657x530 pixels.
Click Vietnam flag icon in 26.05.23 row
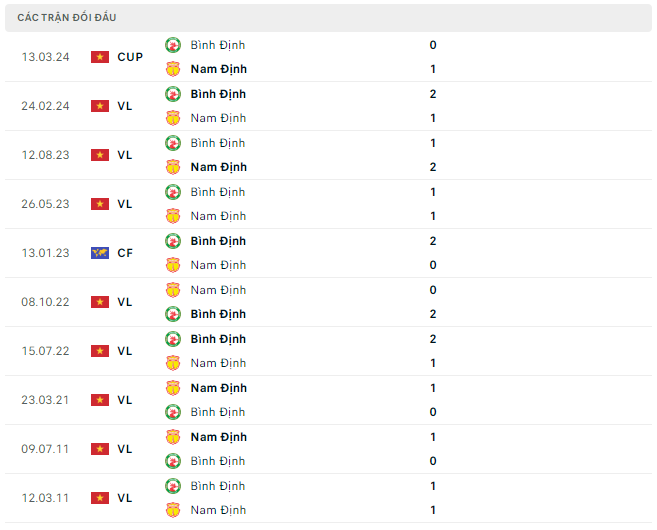pyautogui.click(x=100, y=204)
